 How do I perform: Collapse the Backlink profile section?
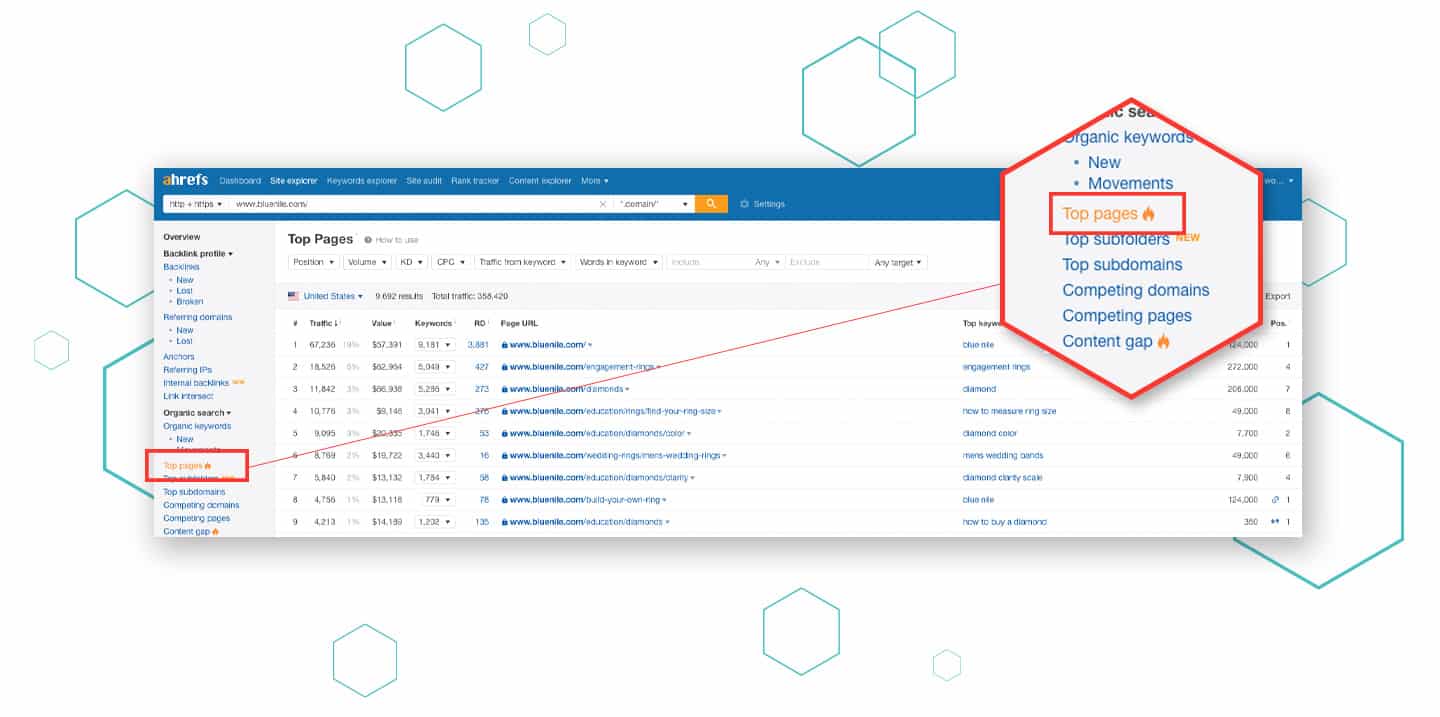[x=198, y=254]
